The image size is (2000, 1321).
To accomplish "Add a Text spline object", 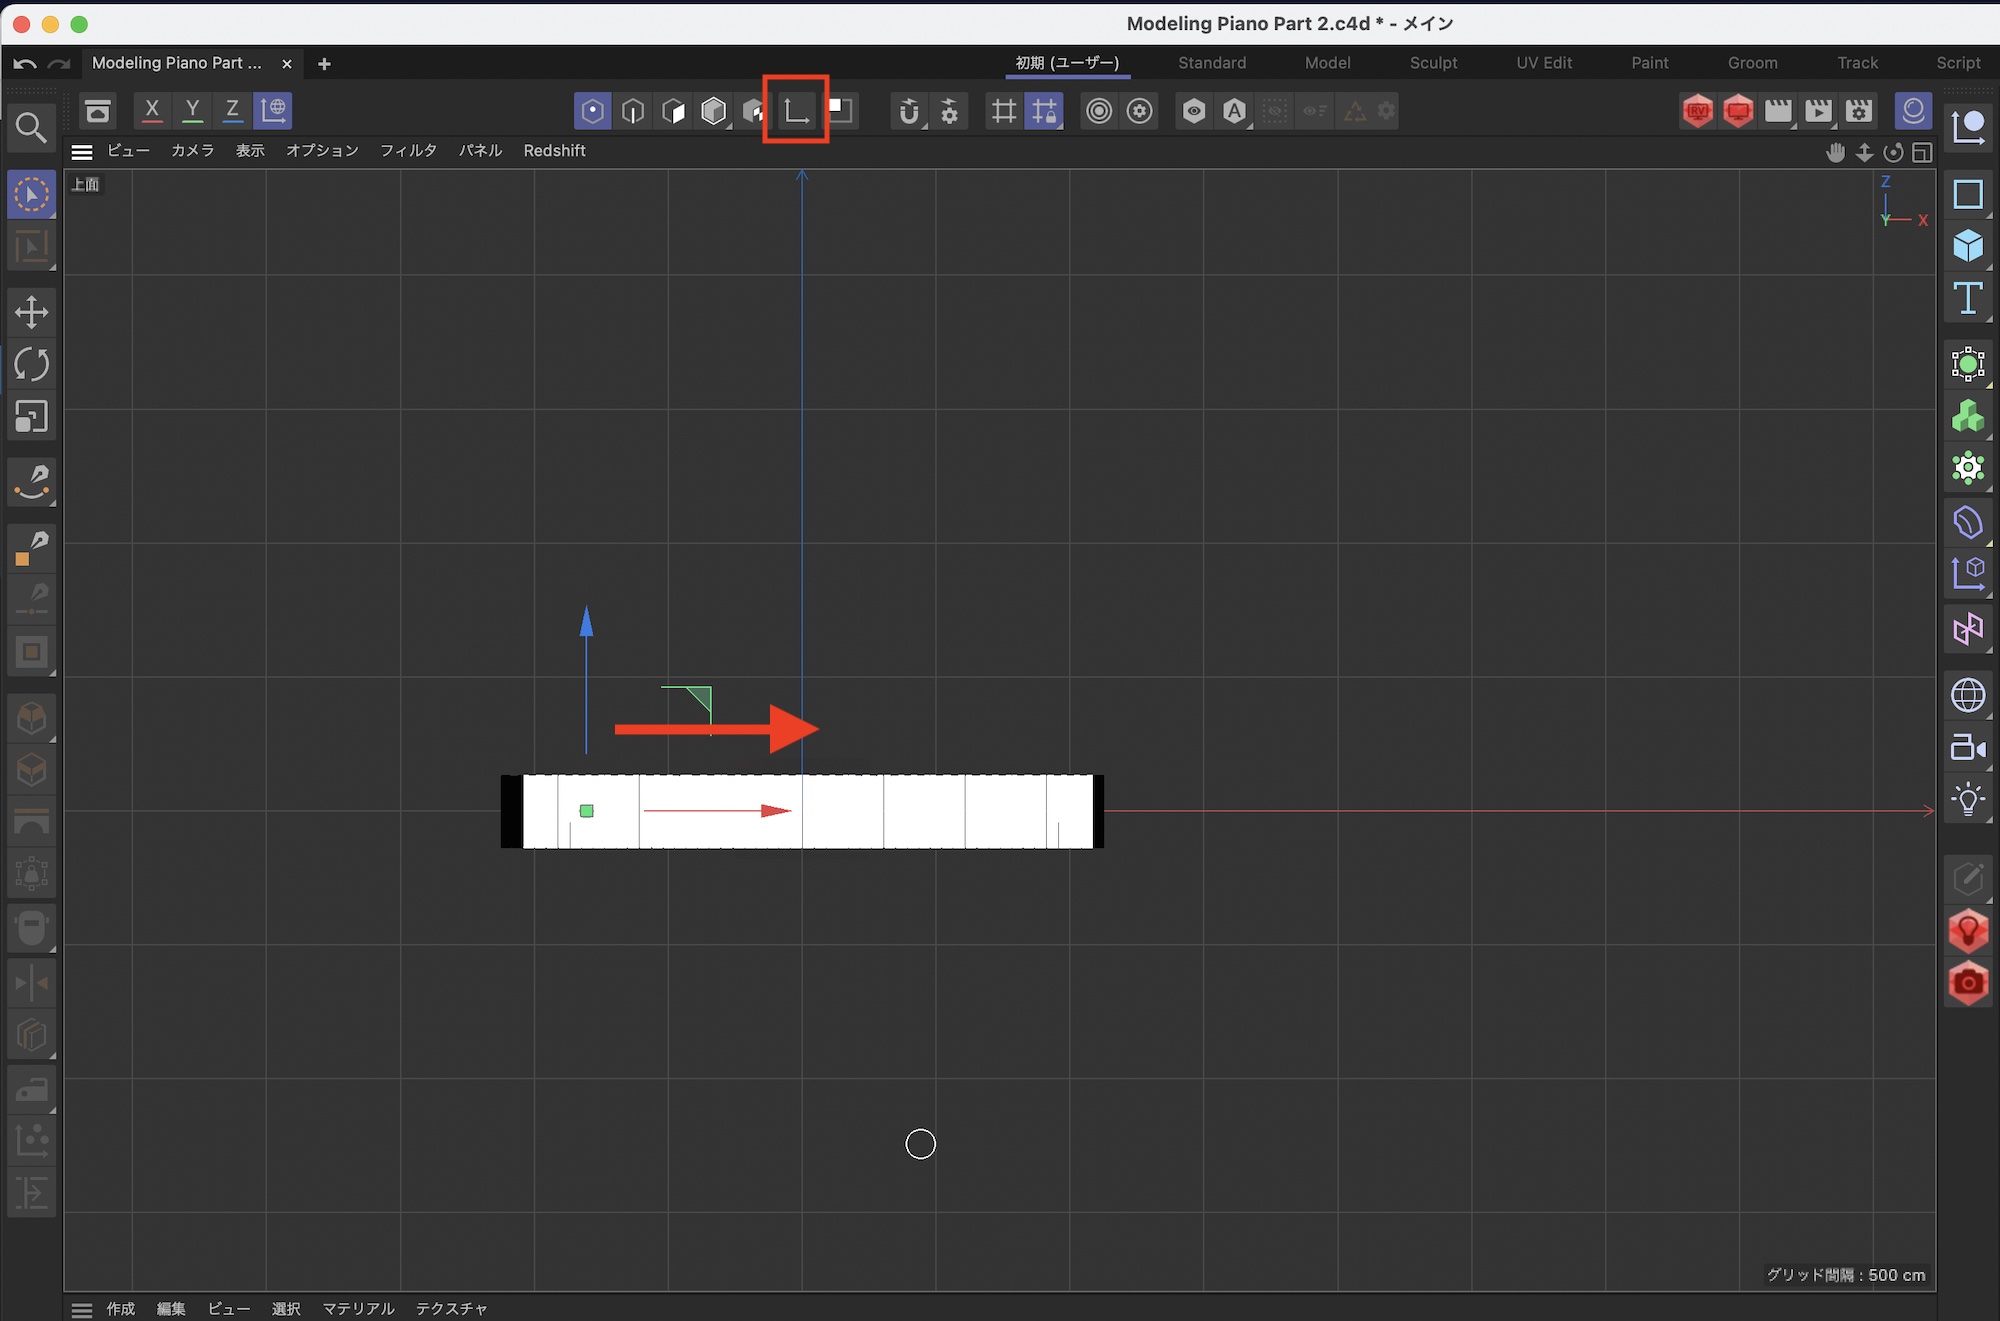I will pyautogui.click(x=1967, y=298).
